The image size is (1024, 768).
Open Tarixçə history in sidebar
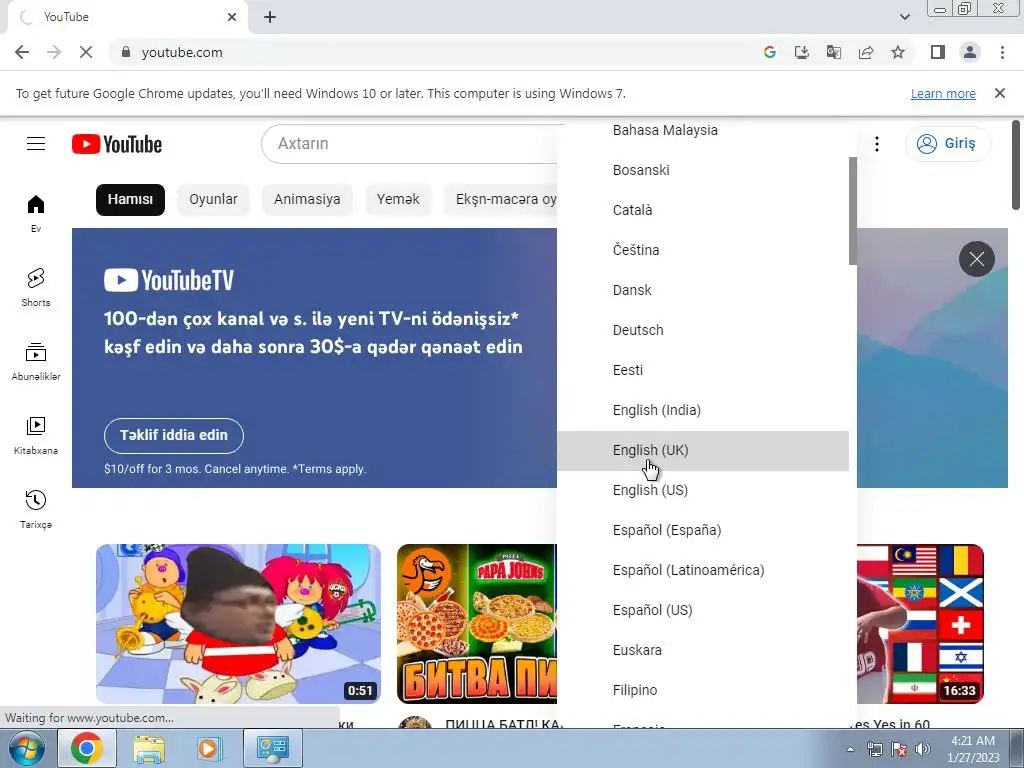tap(36, 509)
